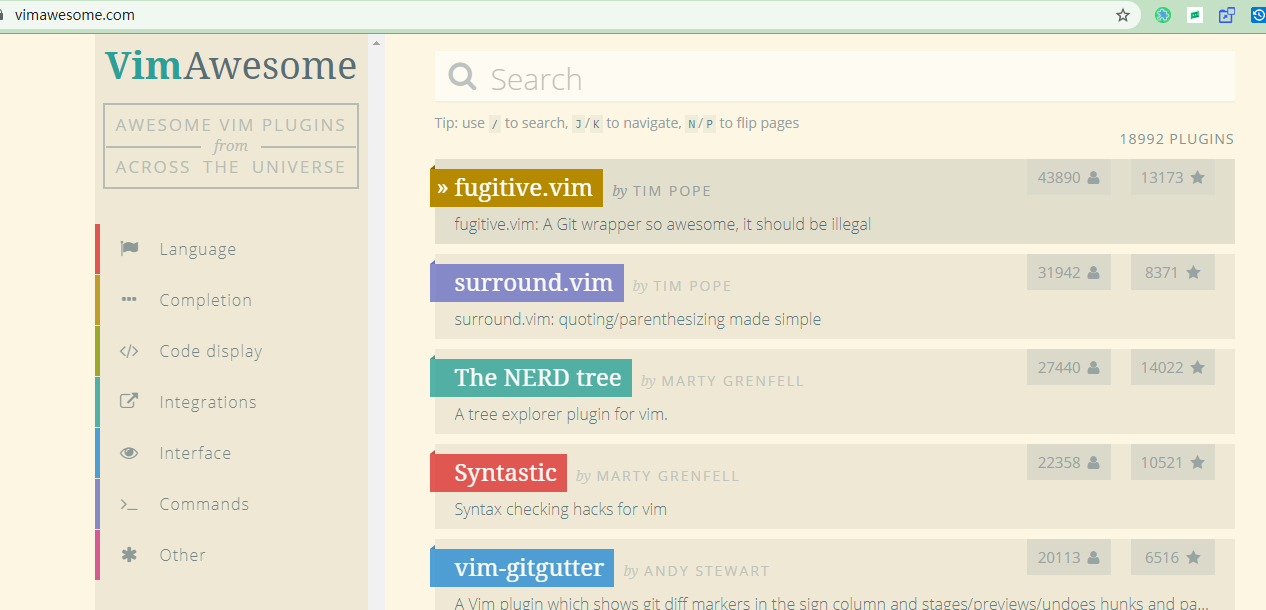This screenshot has height=610, width=1266.
Task: Open the blue overlapping squares extension
Action: pos(1227,15)
